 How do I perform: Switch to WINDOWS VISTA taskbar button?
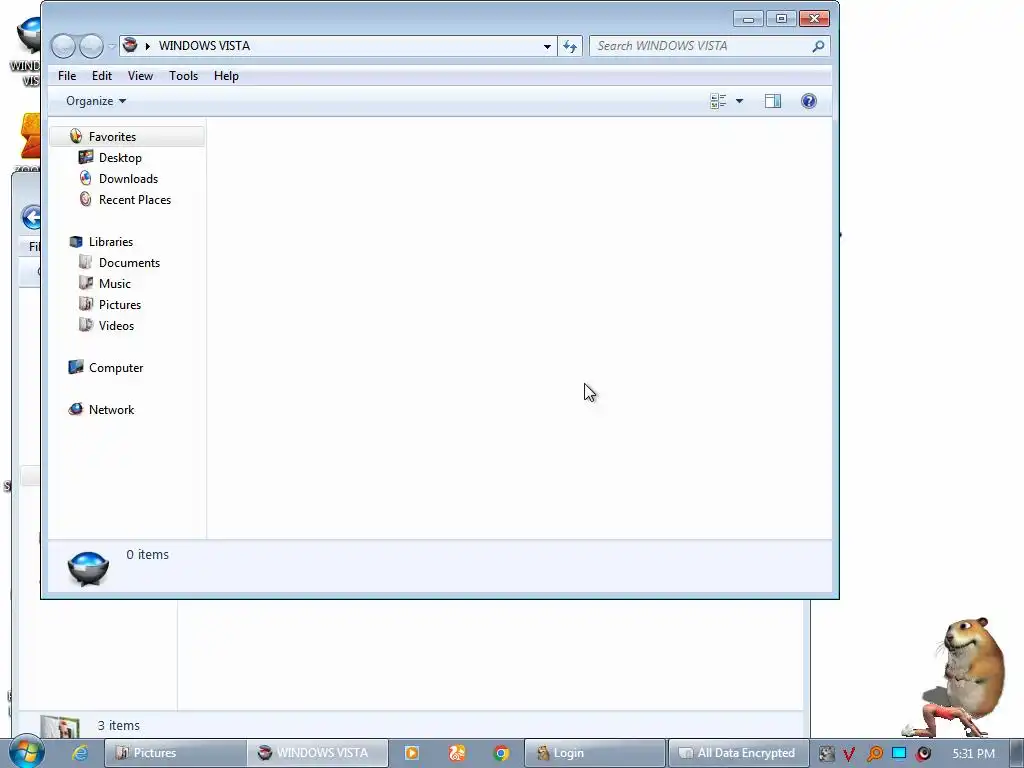pos(317,753)
